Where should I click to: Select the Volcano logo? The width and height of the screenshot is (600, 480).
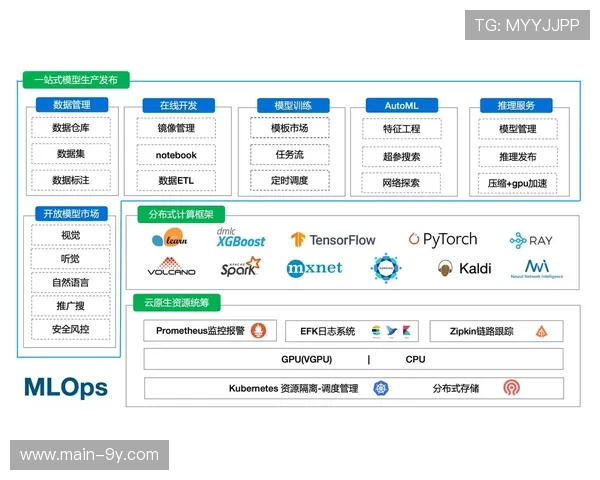click(x=171, y=268)
